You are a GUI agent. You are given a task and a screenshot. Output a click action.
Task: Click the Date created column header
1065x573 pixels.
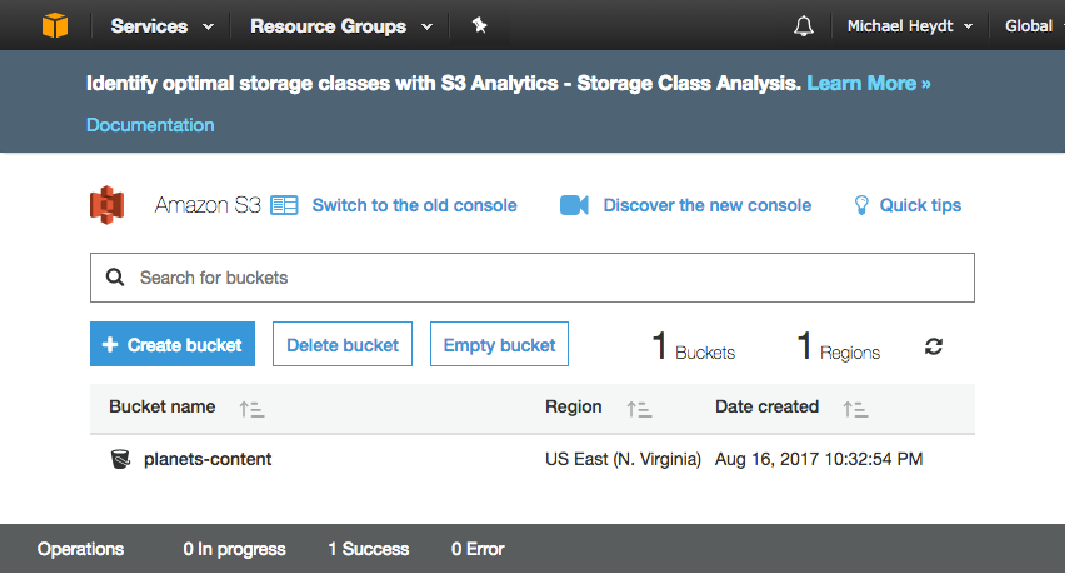pos(767,407)
